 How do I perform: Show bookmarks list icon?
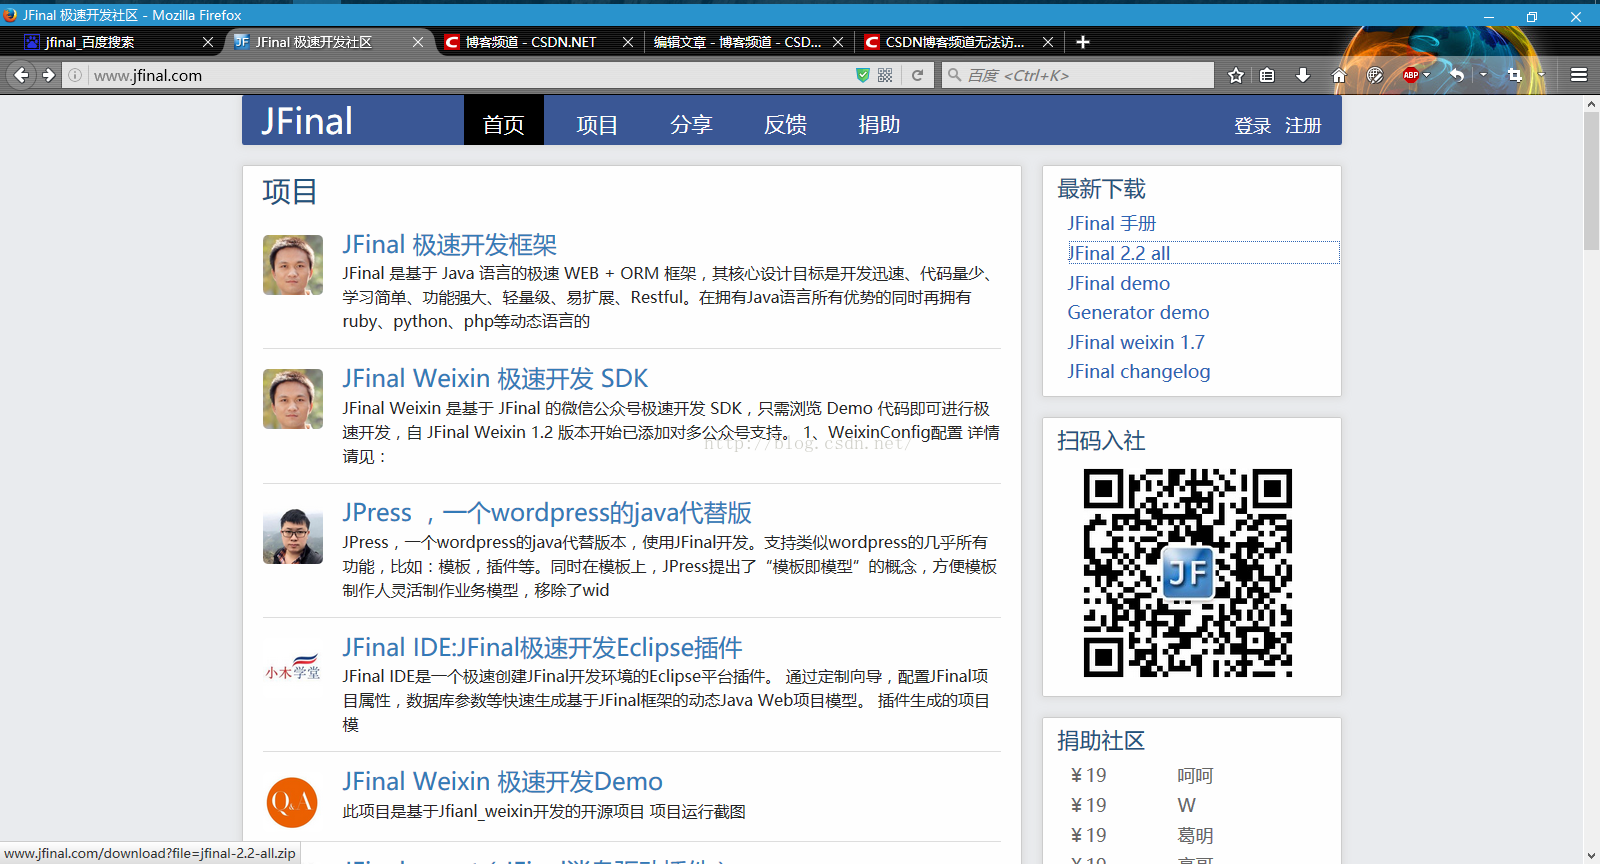tap(1267, 75)
